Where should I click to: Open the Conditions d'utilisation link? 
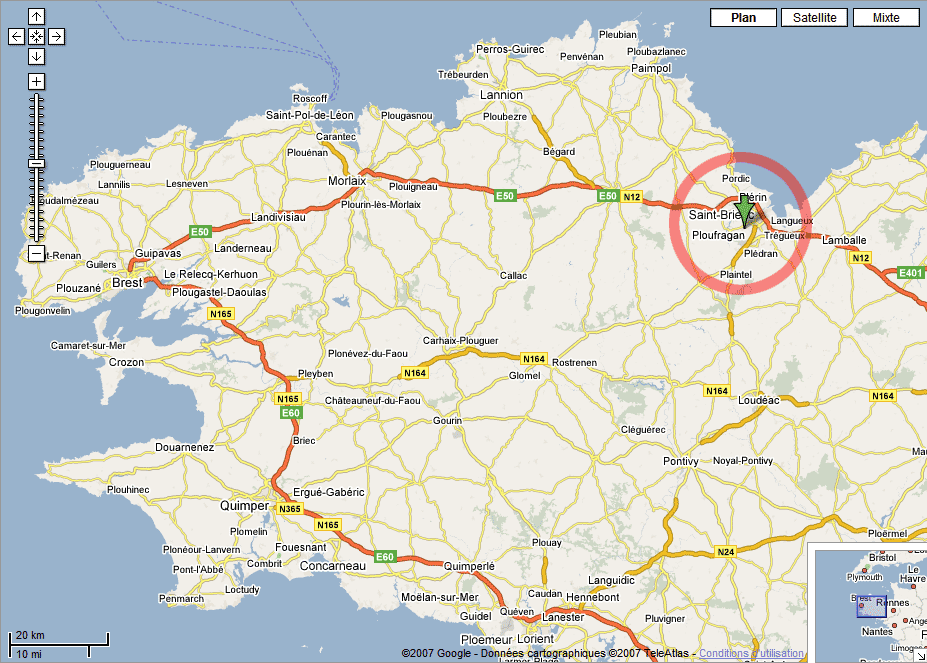[751, 653]
